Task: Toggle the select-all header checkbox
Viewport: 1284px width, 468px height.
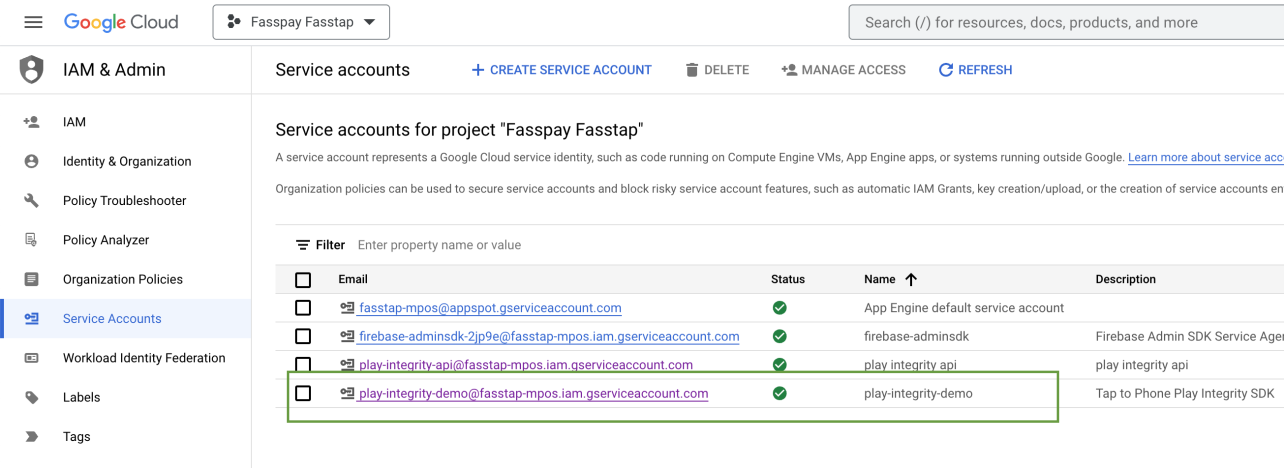Action: 303,280
